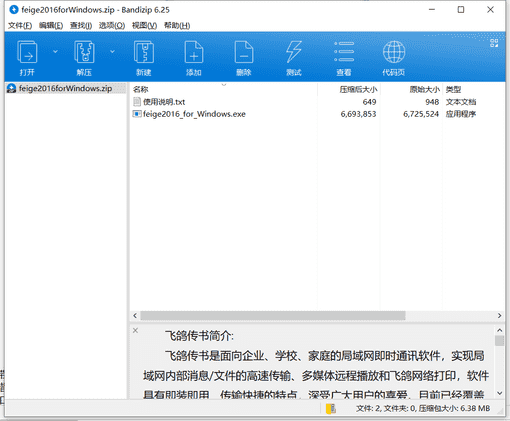This screenshot has height=421, width=510.
Task: Click the horizontal scrollbar right arrow
Action: pos(499,316)
